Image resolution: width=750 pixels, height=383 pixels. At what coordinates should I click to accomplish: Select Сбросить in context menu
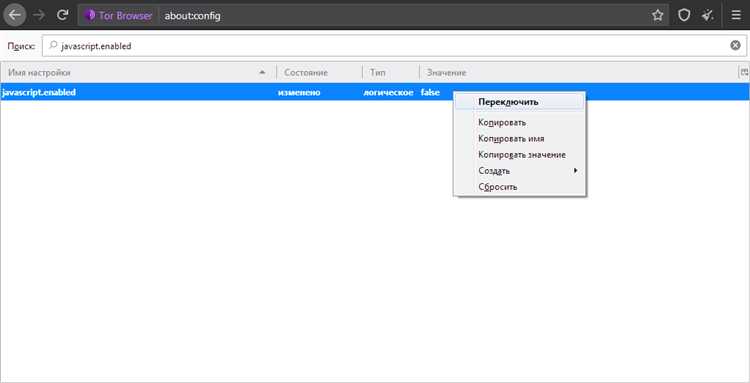(519, 187)
